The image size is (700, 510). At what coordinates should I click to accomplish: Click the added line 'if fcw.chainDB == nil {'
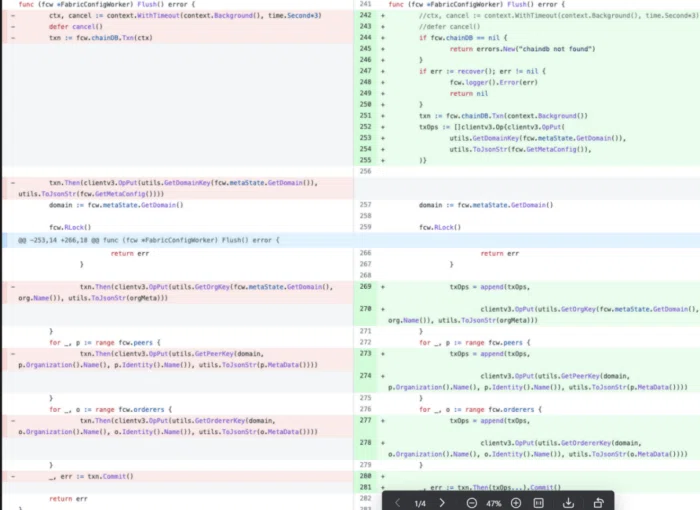tap(463, 38)
